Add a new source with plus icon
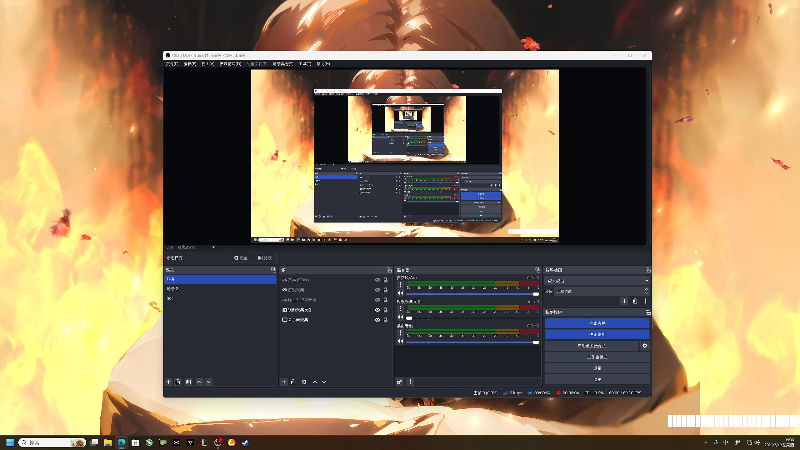The width and height of the screenshot is (800, 450). [284, 382]
